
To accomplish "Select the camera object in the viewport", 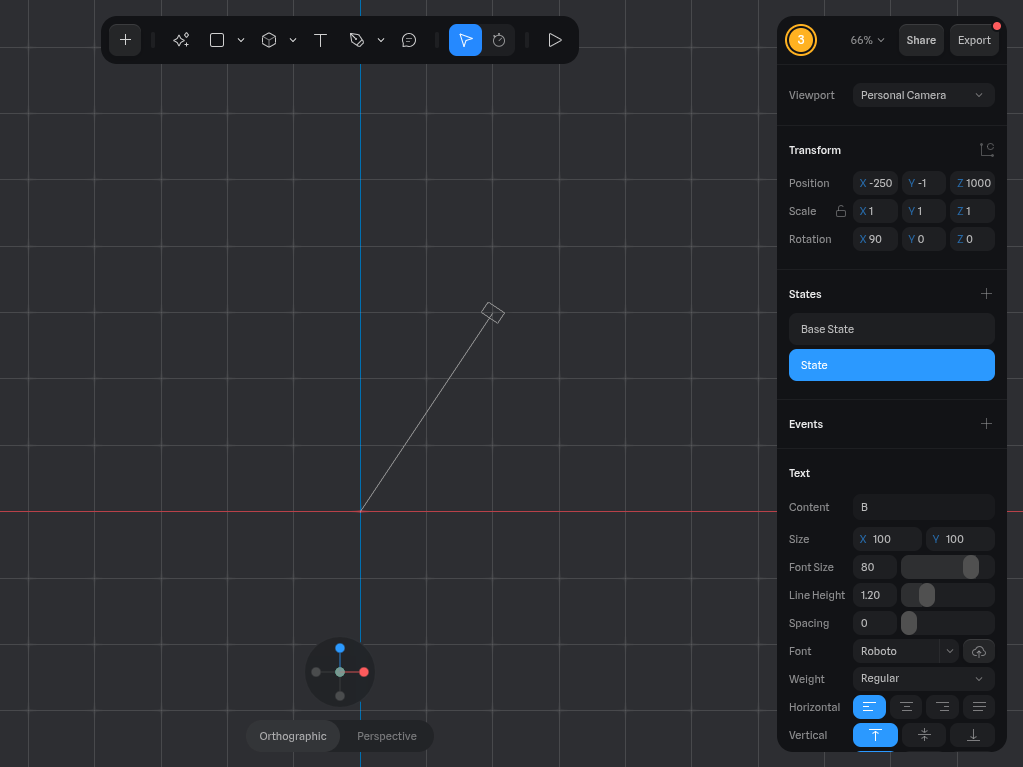I will click(x=493, y=312).
